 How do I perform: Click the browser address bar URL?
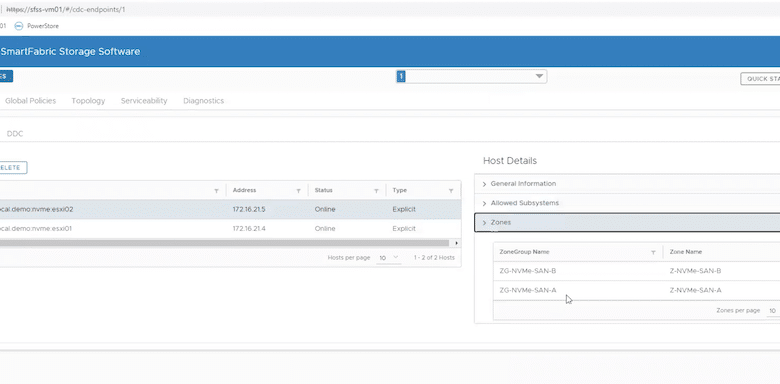[66, 9]
